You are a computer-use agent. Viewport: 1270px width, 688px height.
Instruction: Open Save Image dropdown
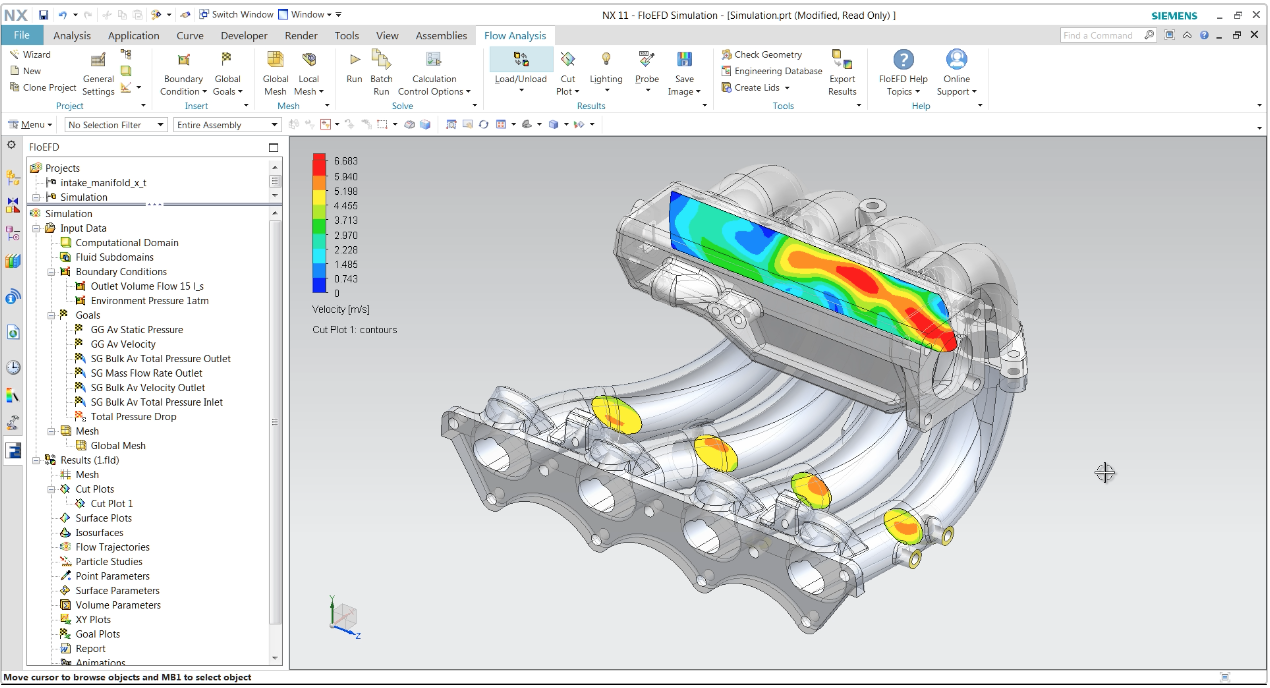tap(684, 73)
